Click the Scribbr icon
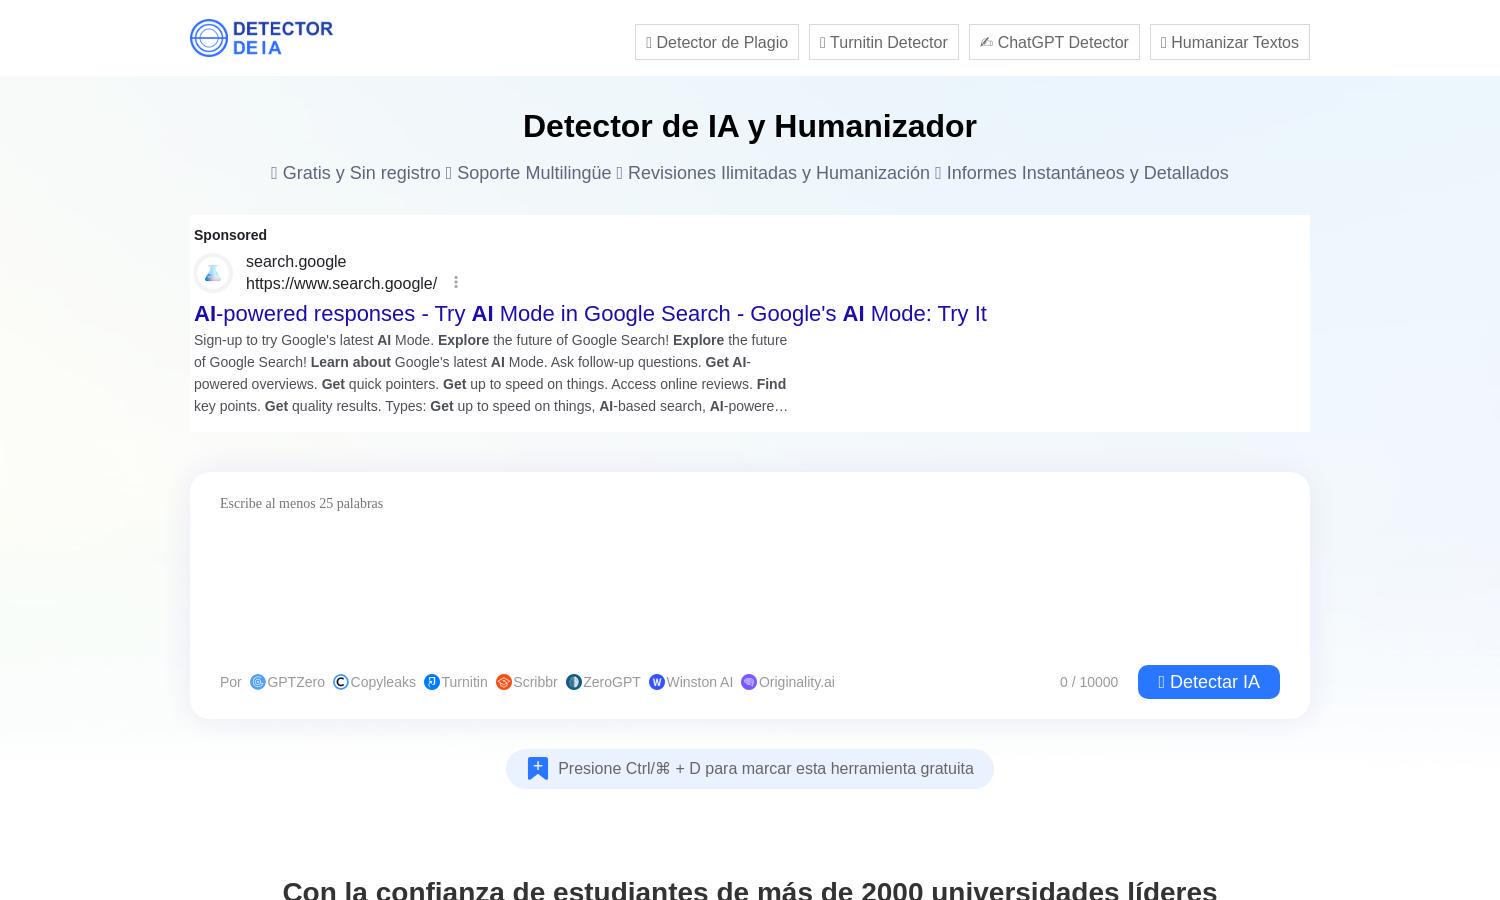Screen dimensions: 1500x900 coord(504,682)
